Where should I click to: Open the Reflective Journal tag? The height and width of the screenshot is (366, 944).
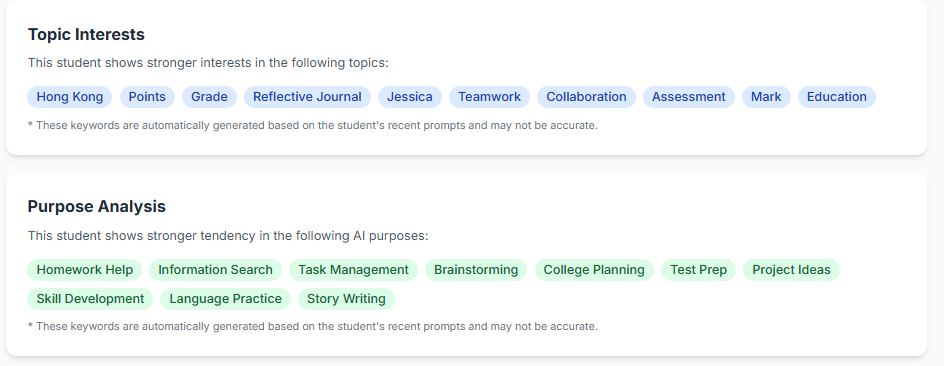[x=307, y=97]
